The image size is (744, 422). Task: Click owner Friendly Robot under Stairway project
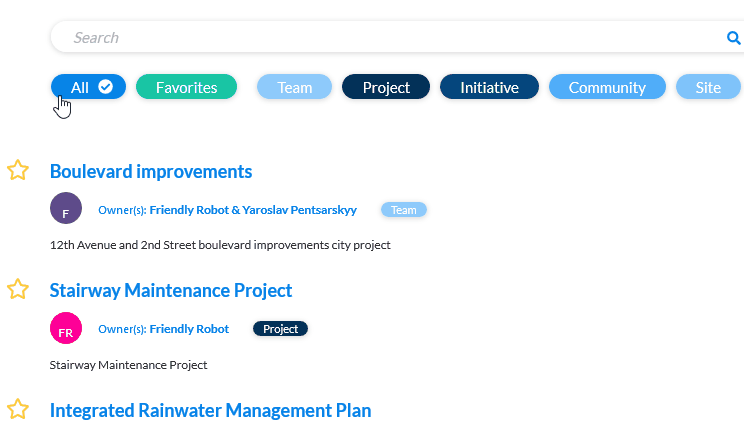coord(189,329)
